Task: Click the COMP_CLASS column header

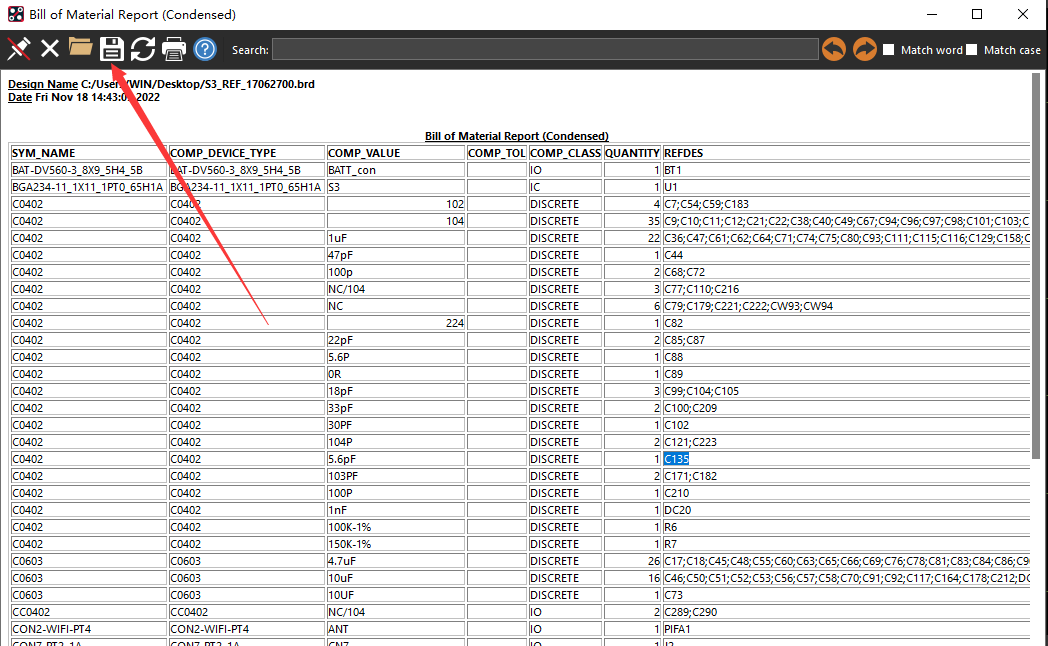Action: pyautogui.click(x=565, y=153)
